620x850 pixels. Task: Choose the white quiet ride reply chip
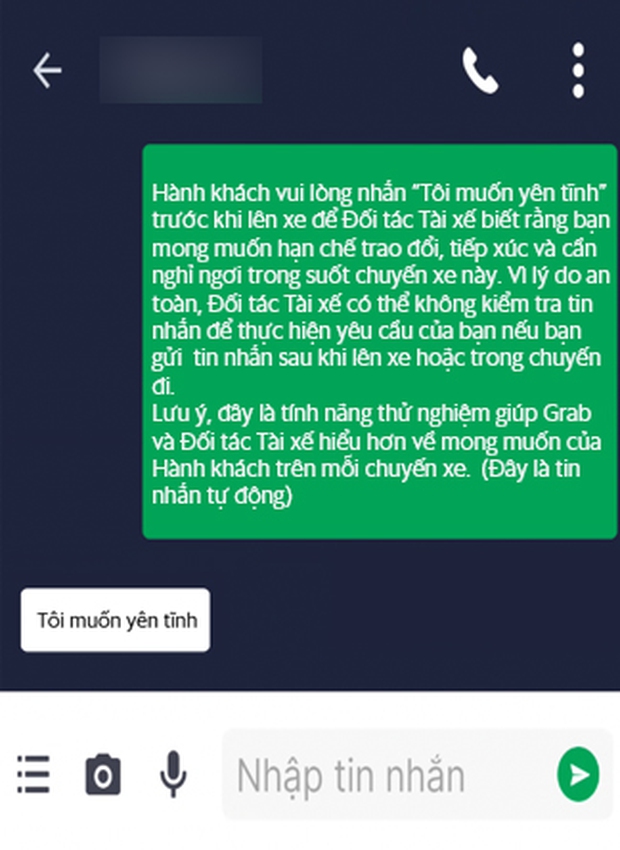pyautogui.click(x=115, y=620)
